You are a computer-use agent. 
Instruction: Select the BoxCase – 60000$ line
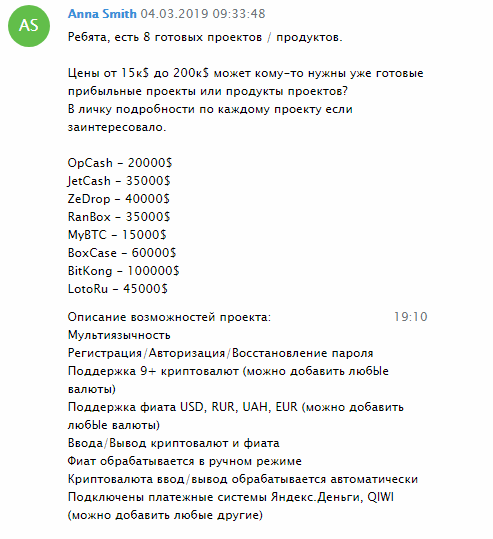(122, 253)
